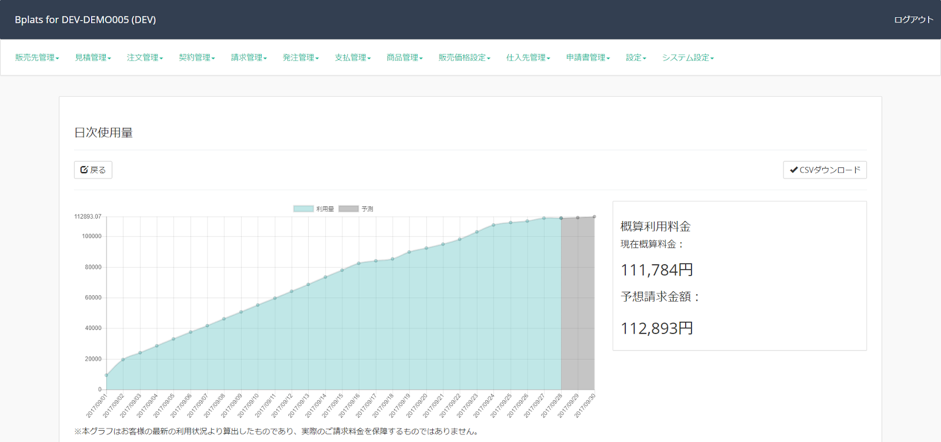Viewport: 941px width, 442px height.
Task: Open the 発注管理 menu
Action: click(301, 58)
